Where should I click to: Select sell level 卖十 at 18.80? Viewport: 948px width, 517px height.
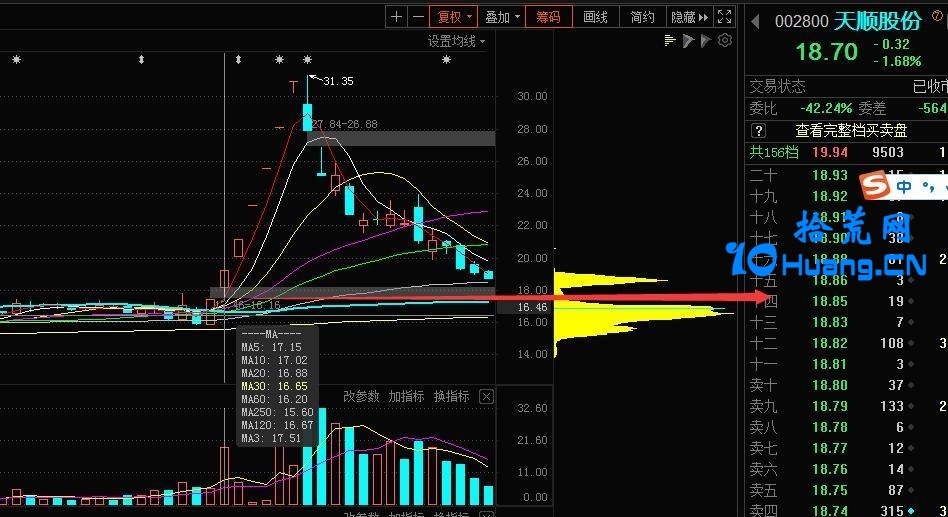click(846, 385)
